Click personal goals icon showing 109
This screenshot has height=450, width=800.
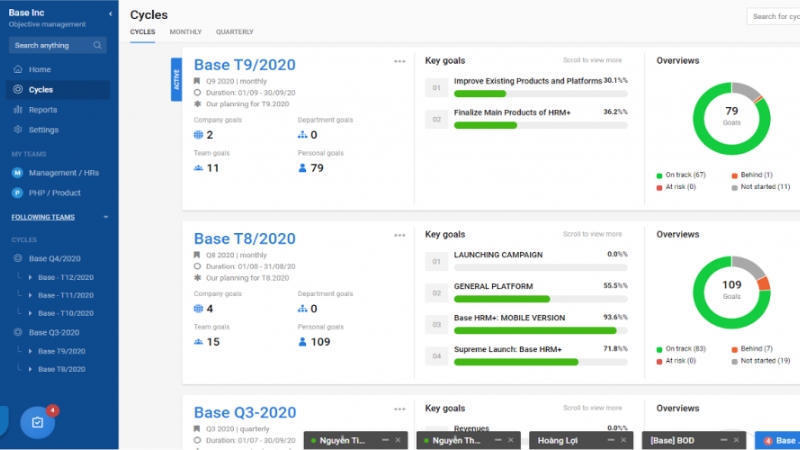pos(302,342)
